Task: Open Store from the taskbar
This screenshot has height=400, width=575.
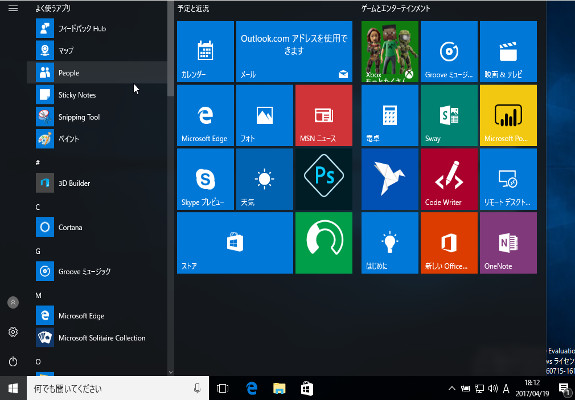Action: [307, 388]
